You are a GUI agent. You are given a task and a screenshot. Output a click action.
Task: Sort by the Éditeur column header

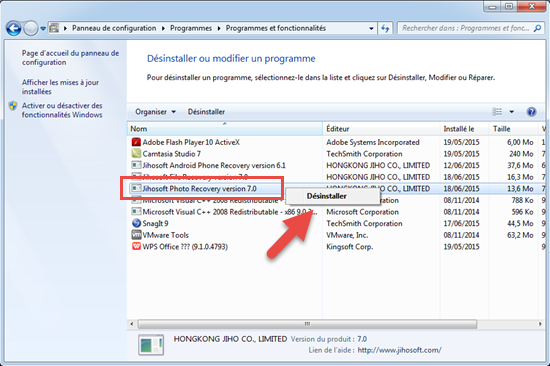pos(381,129)
